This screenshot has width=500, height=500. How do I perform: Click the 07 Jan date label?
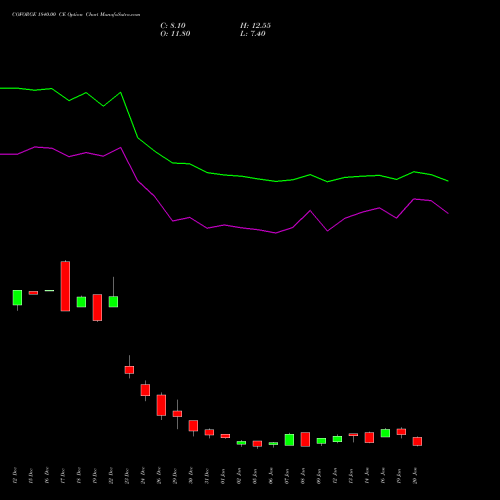pyautogui.click(x=286, y=476)
